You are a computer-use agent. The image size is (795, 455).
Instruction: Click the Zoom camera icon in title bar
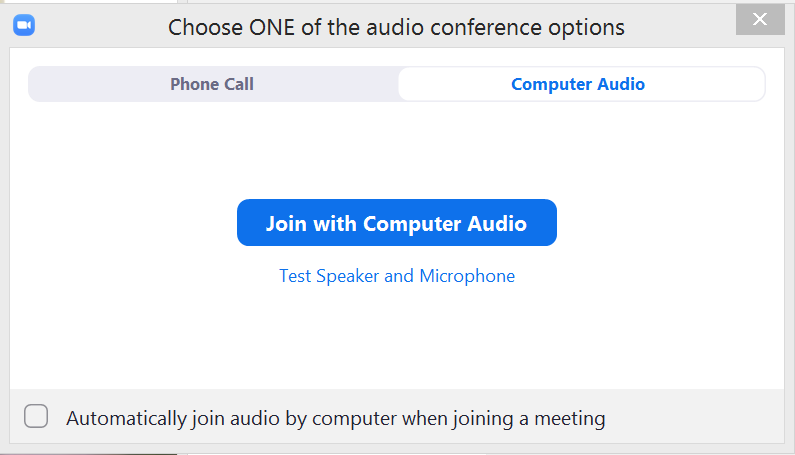coord(24,25)
